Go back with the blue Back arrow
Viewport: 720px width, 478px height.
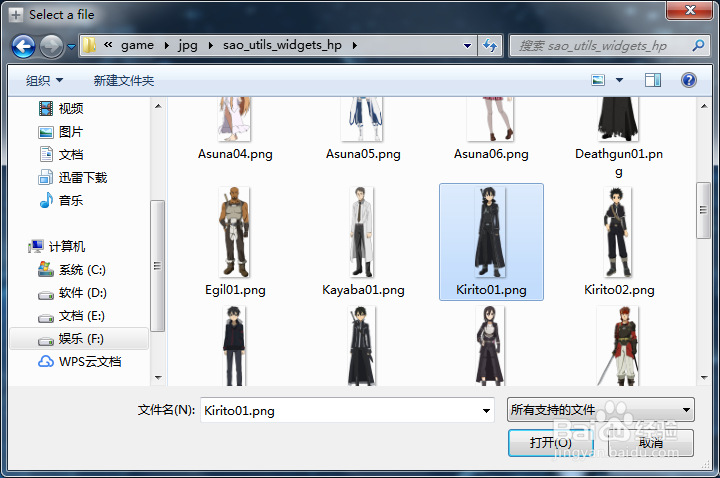coord(23,46)
